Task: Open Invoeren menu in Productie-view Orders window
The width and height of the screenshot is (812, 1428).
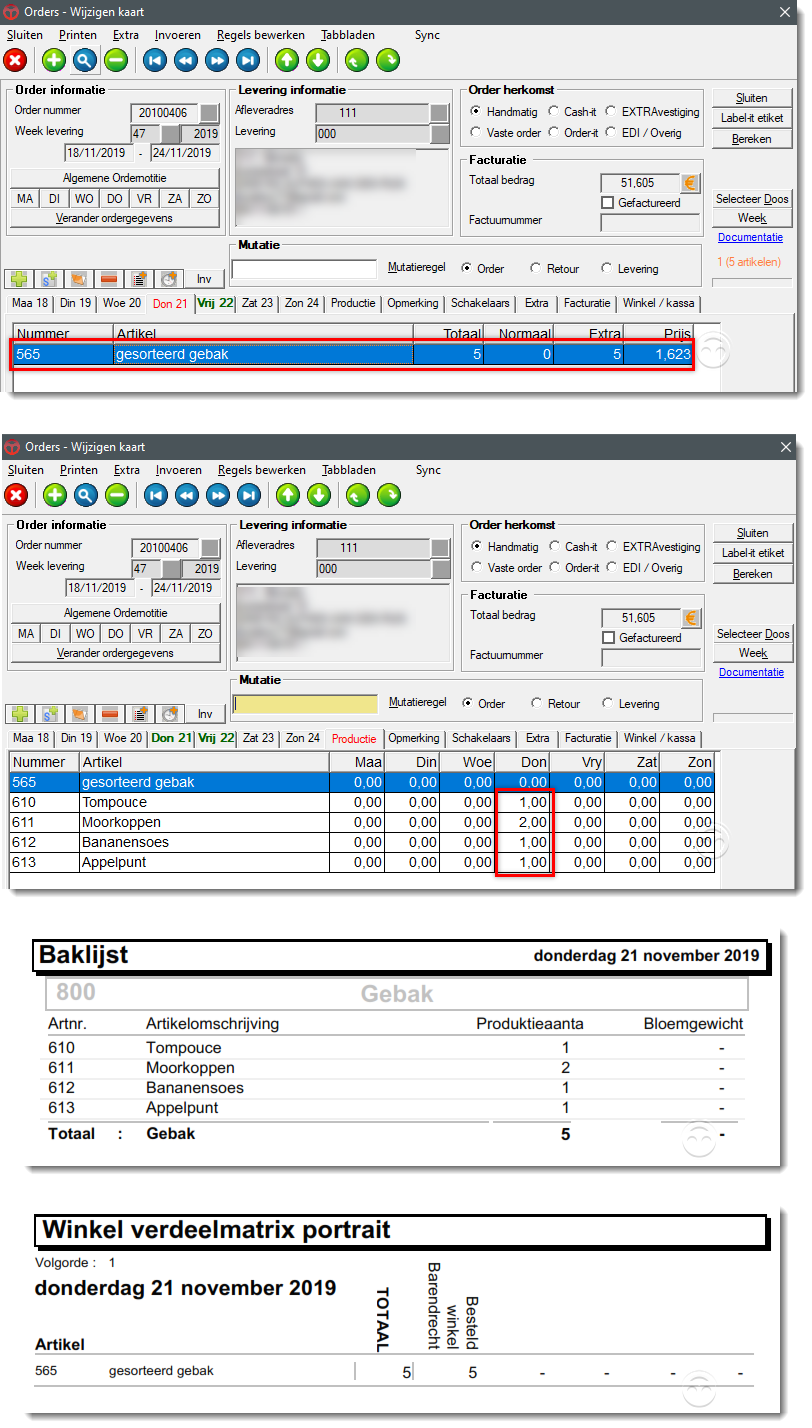Action: pyautogui.click(x=179, y=469)
